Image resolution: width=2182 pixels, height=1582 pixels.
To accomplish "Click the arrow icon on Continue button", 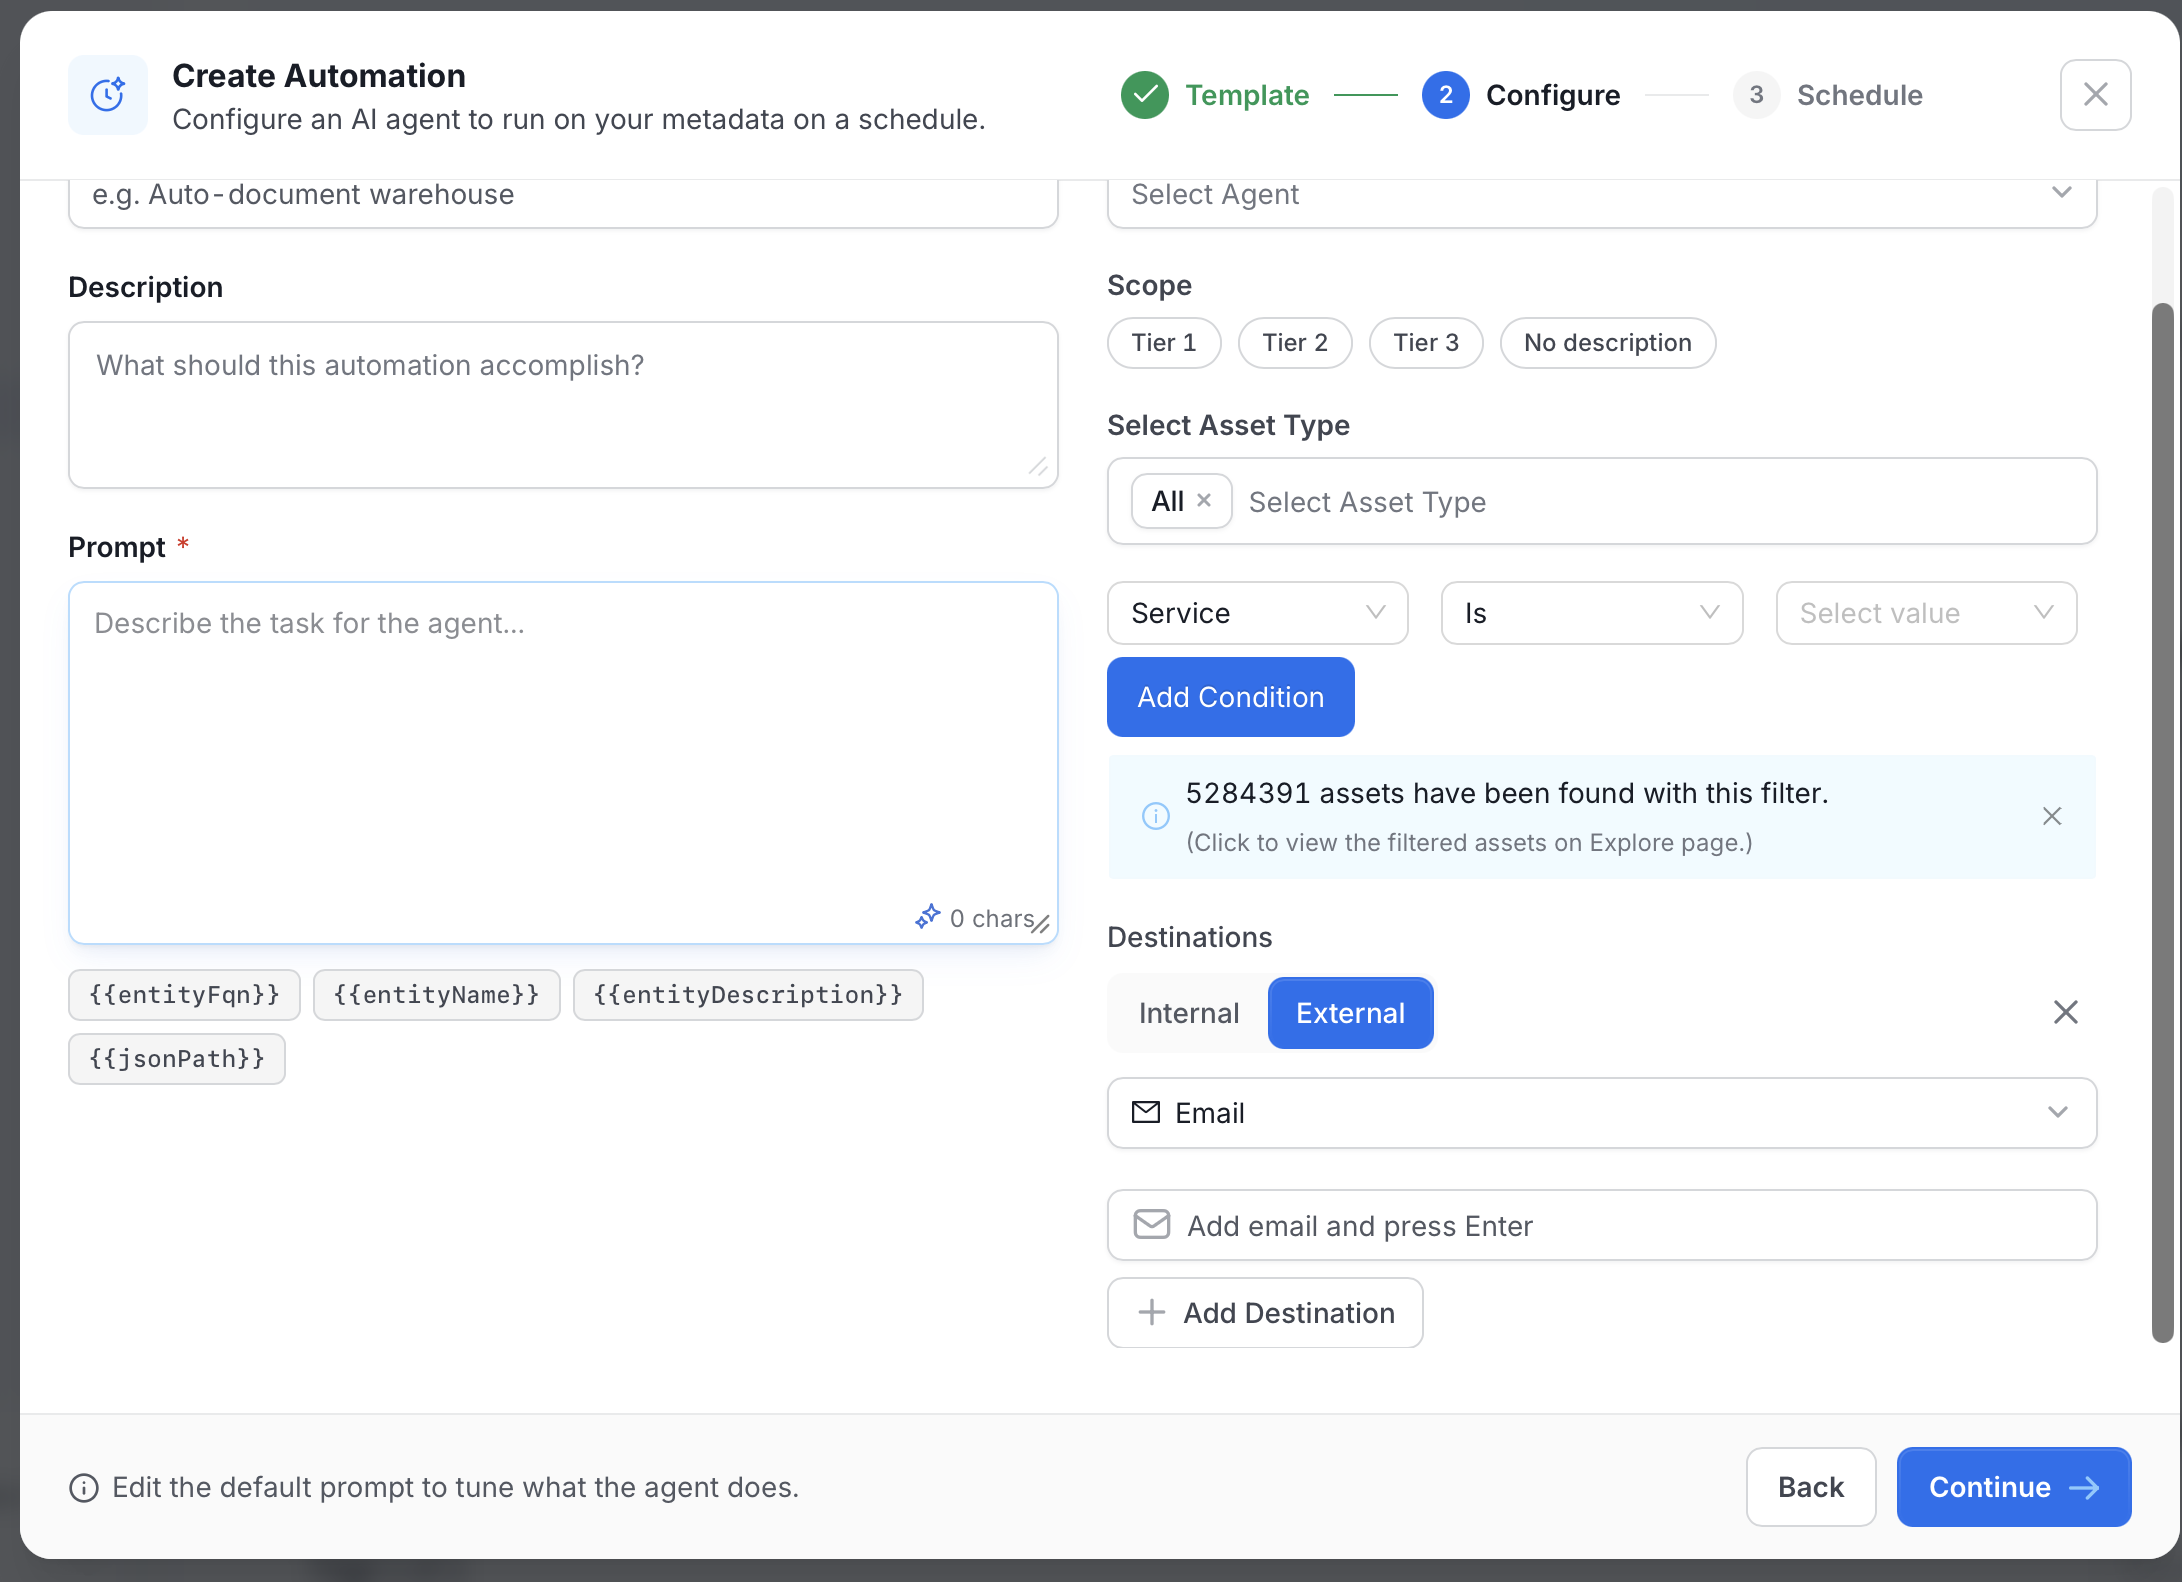I will point(2085,1488).
